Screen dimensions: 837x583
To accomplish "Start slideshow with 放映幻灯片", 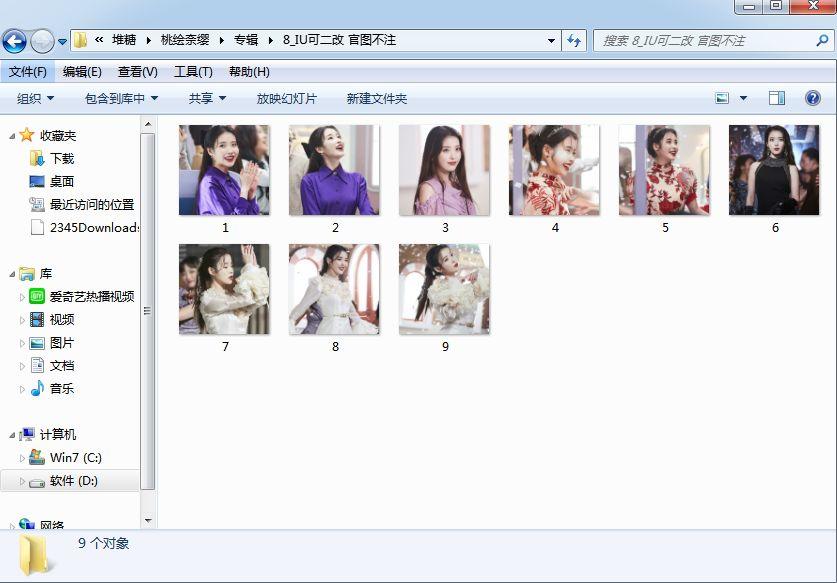I will [287, 98].
